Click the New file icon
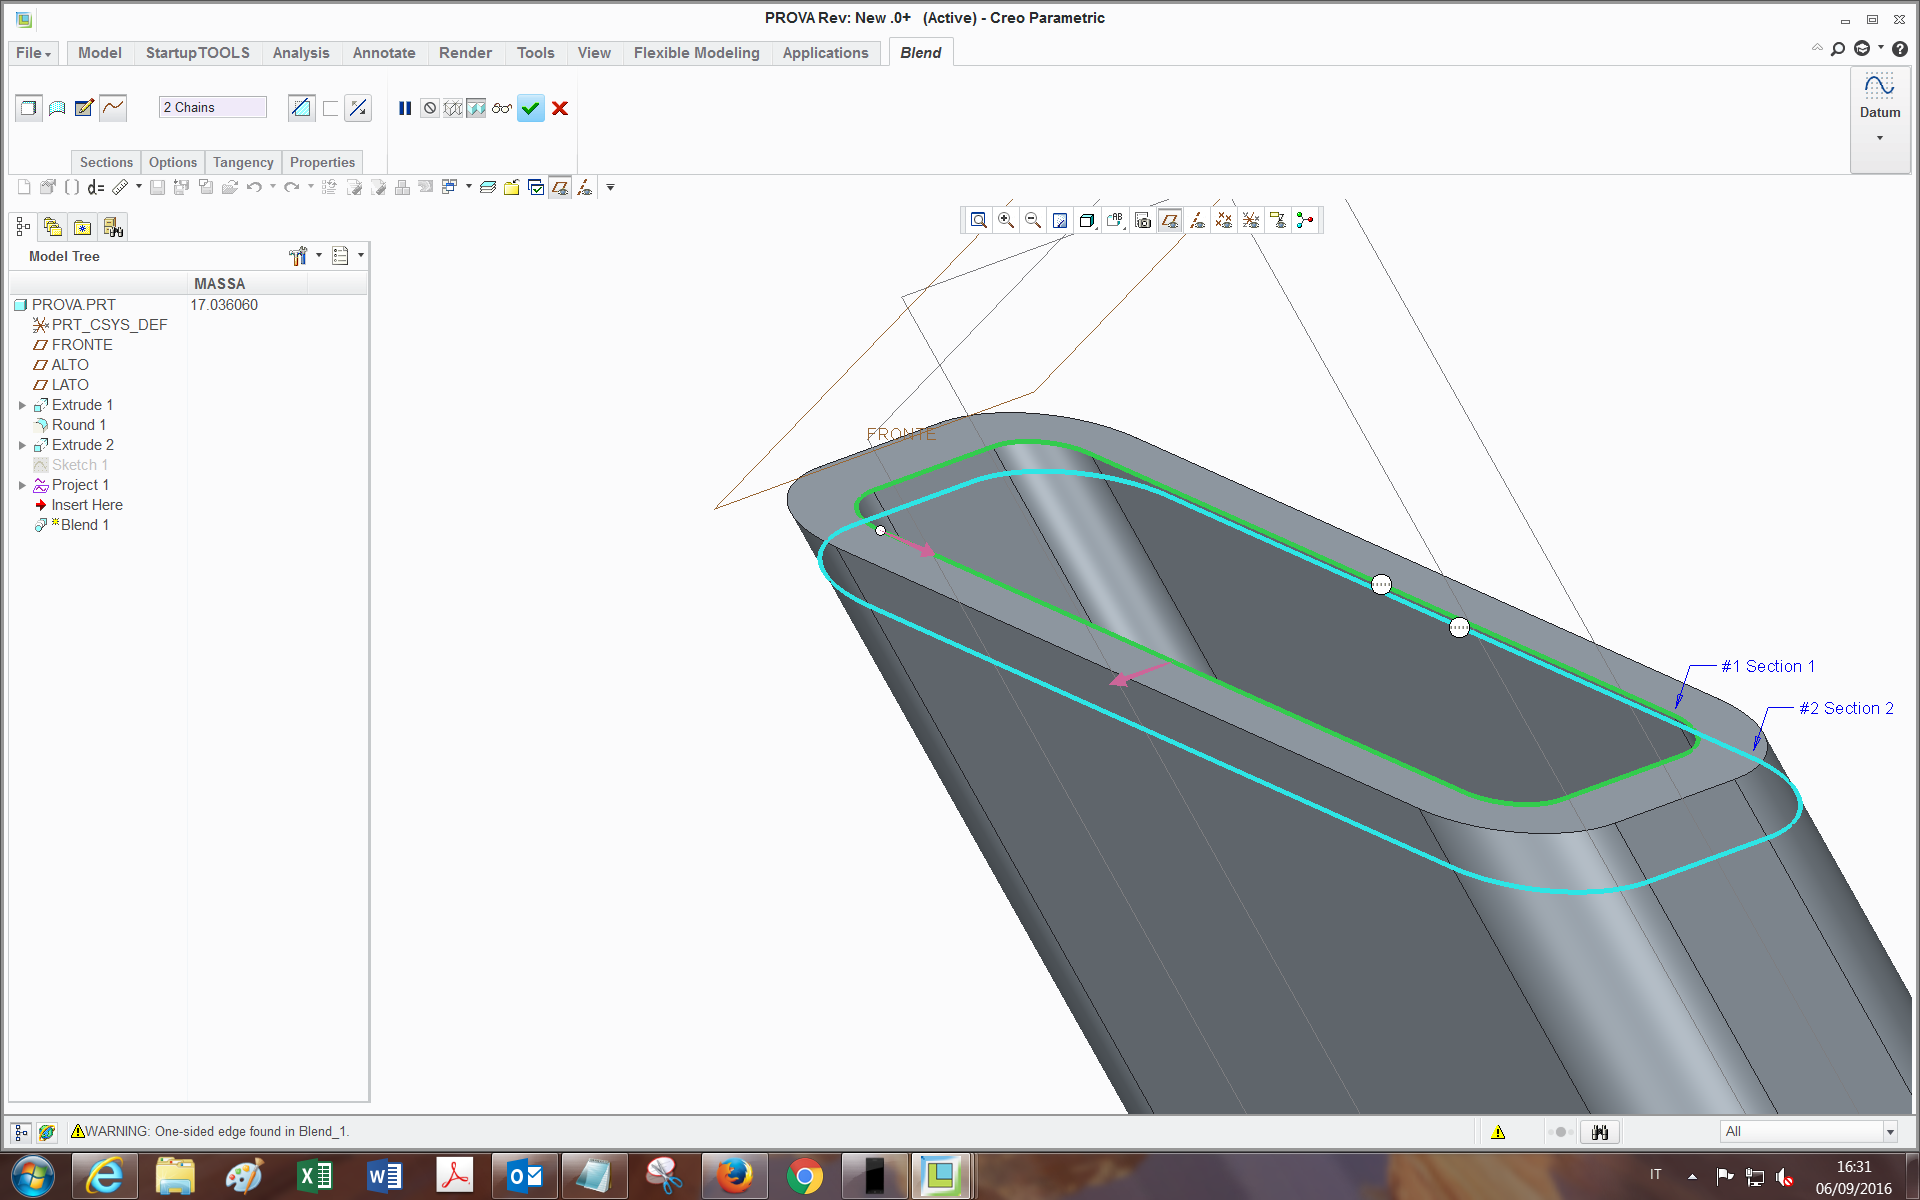The image size is (1920, 1200). (x=24, y=187)
